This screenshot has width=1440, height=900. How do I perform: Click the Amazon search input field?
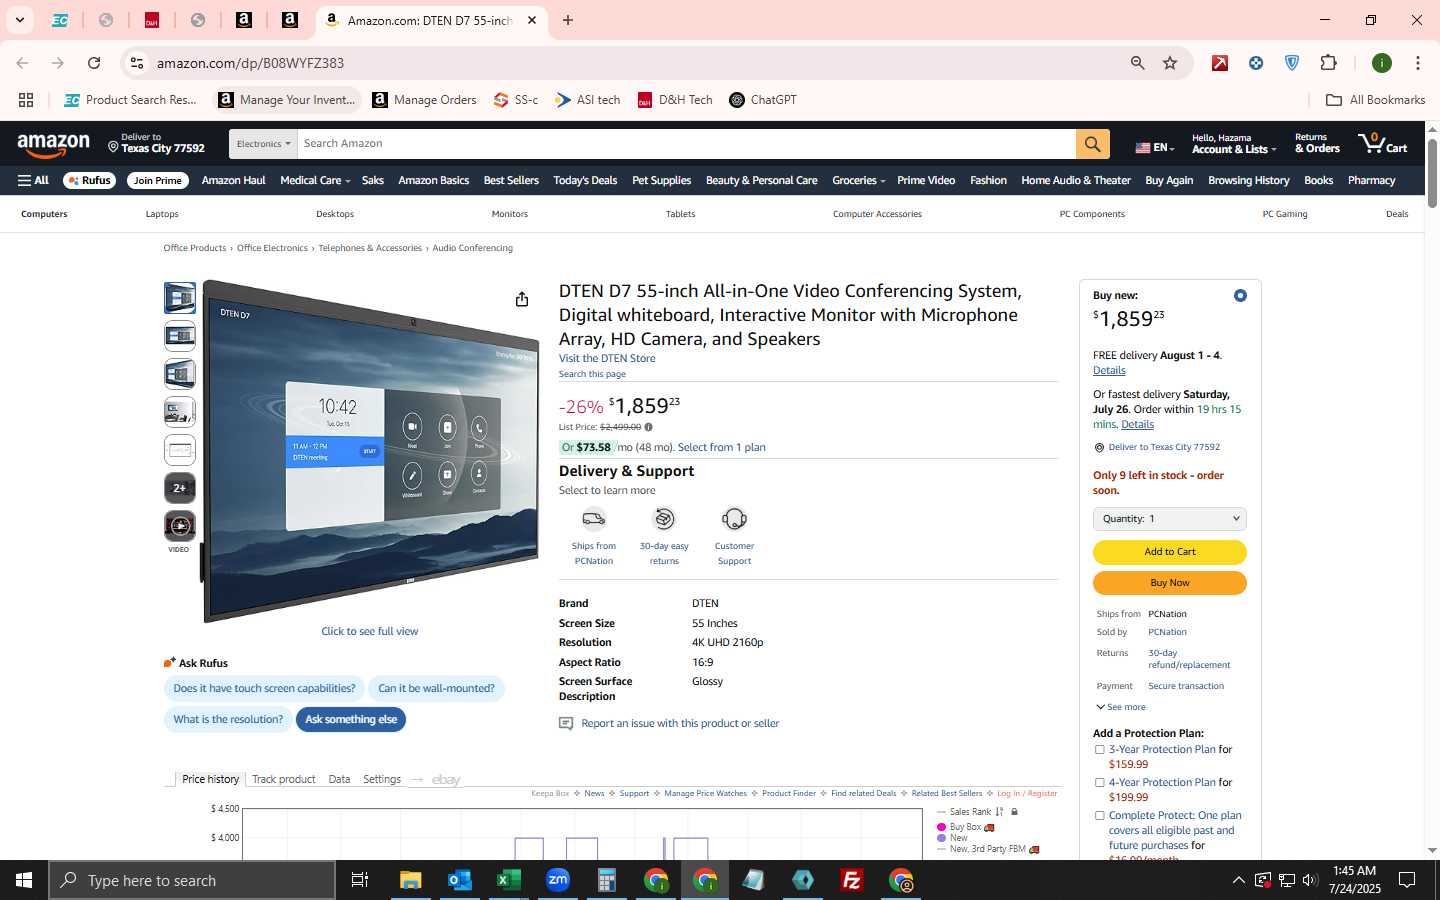[x=687, y=144]
